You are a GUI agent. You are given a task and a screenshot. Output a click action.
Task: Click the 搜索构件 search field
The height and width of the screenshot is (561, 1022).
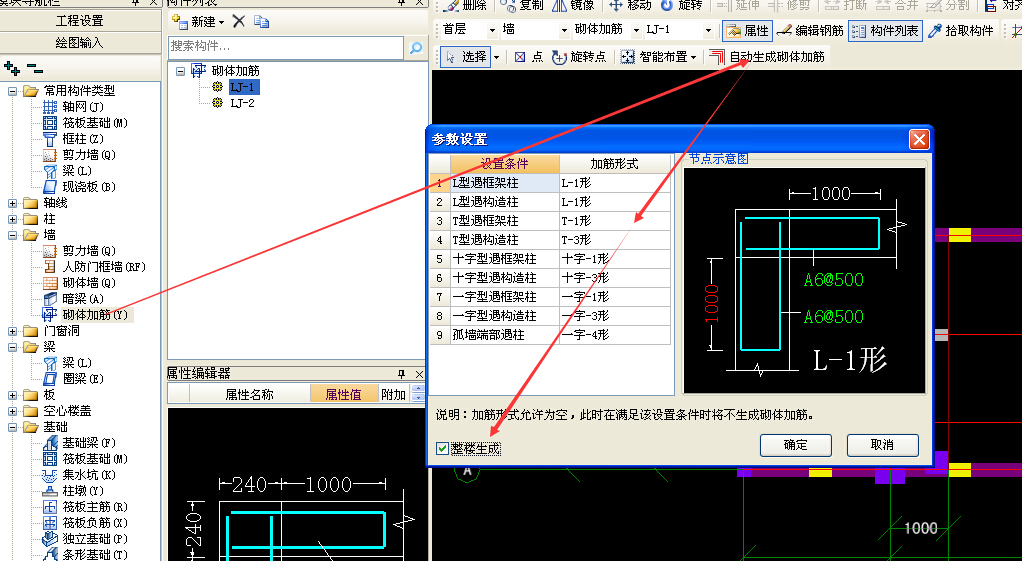(286, 47)
